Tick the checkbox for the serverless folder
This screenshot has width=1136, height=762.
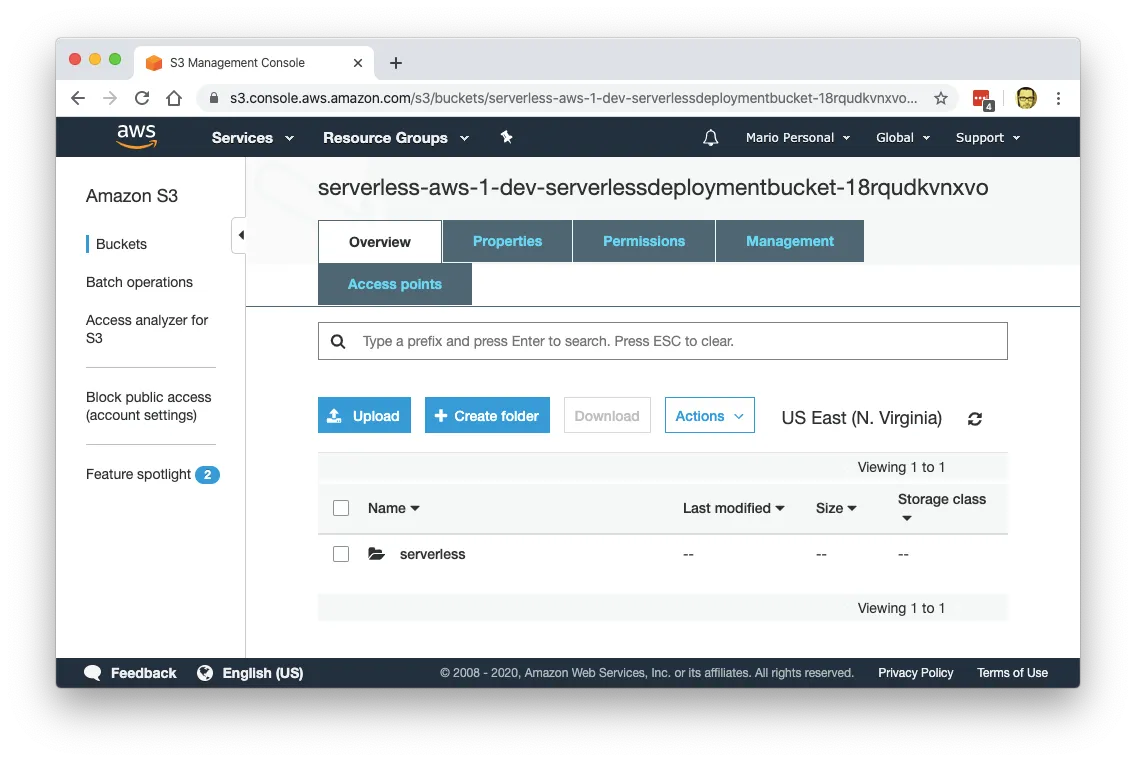[x=341, y=554]
